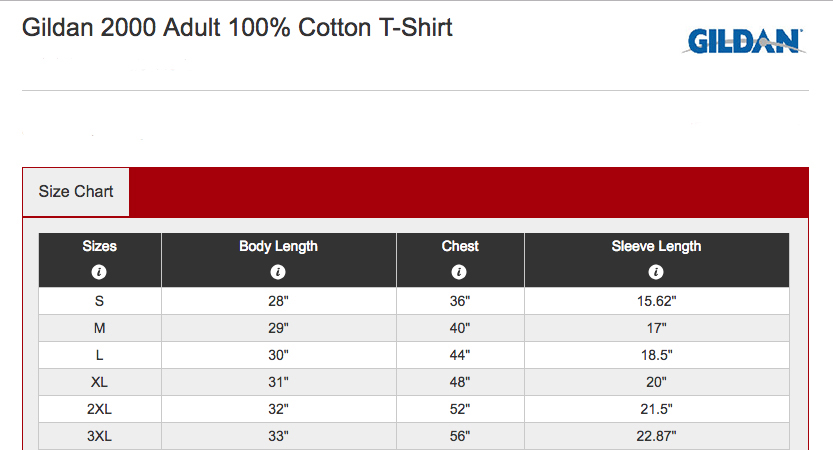Select the S size row
833x450 pixels.
tap(414, 301)
